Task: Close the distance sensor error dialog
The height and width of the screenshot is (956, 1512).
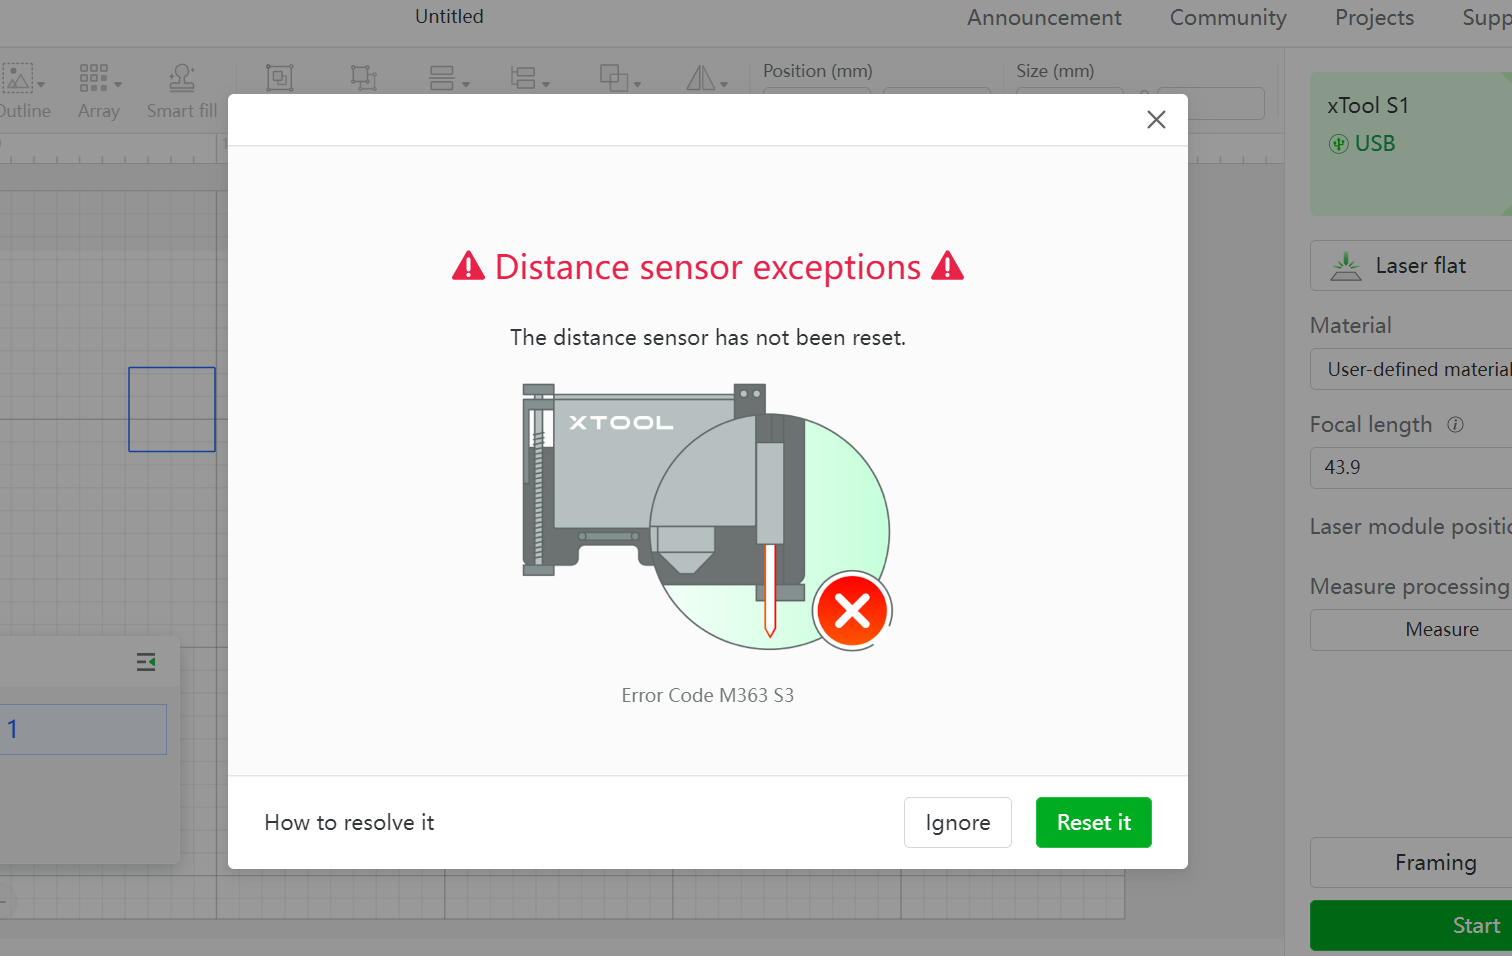Action: [x=1156, y=120]
